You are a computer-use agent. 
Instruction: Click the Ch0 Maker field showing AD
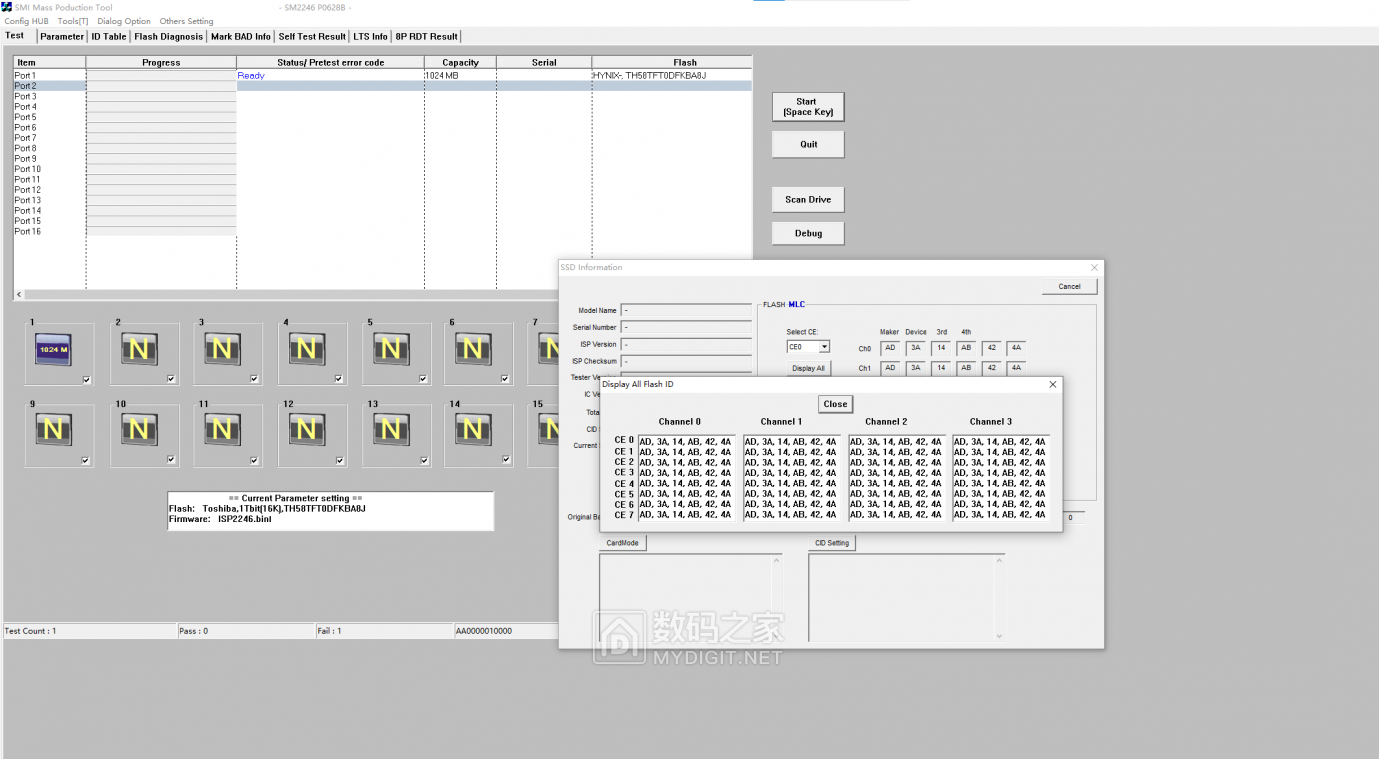pyautogui.click(x=890, y=348)
